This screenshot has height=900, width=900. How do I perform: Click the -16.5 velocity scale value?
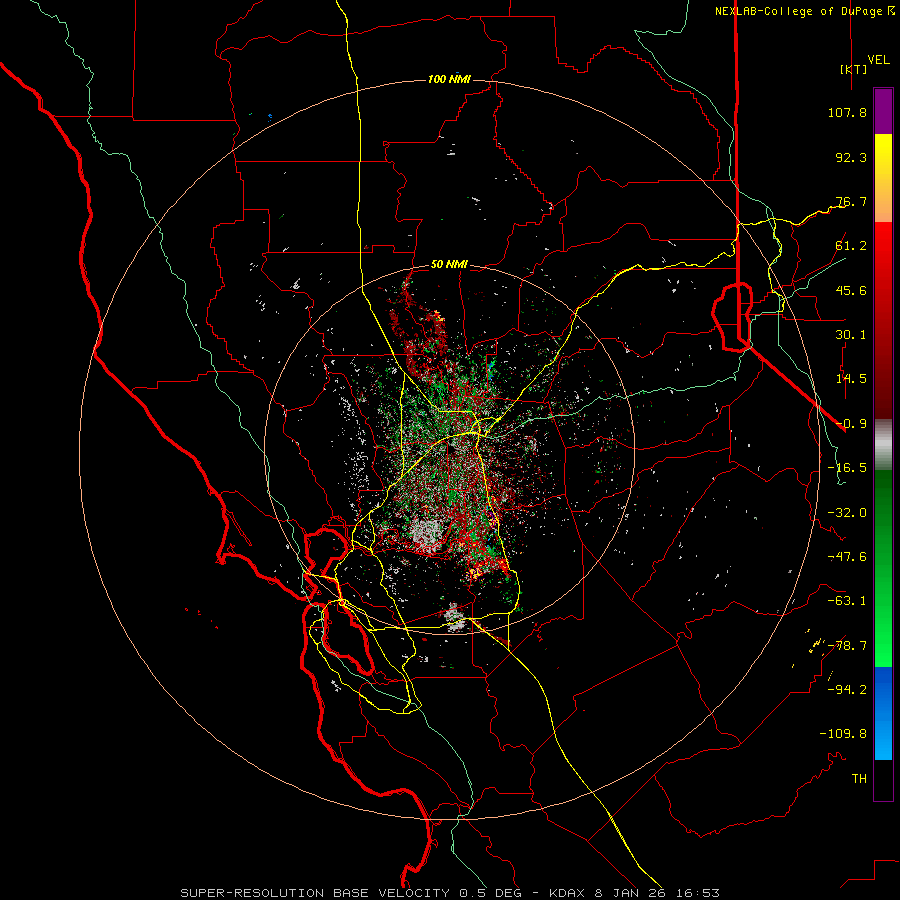[847, 468]
